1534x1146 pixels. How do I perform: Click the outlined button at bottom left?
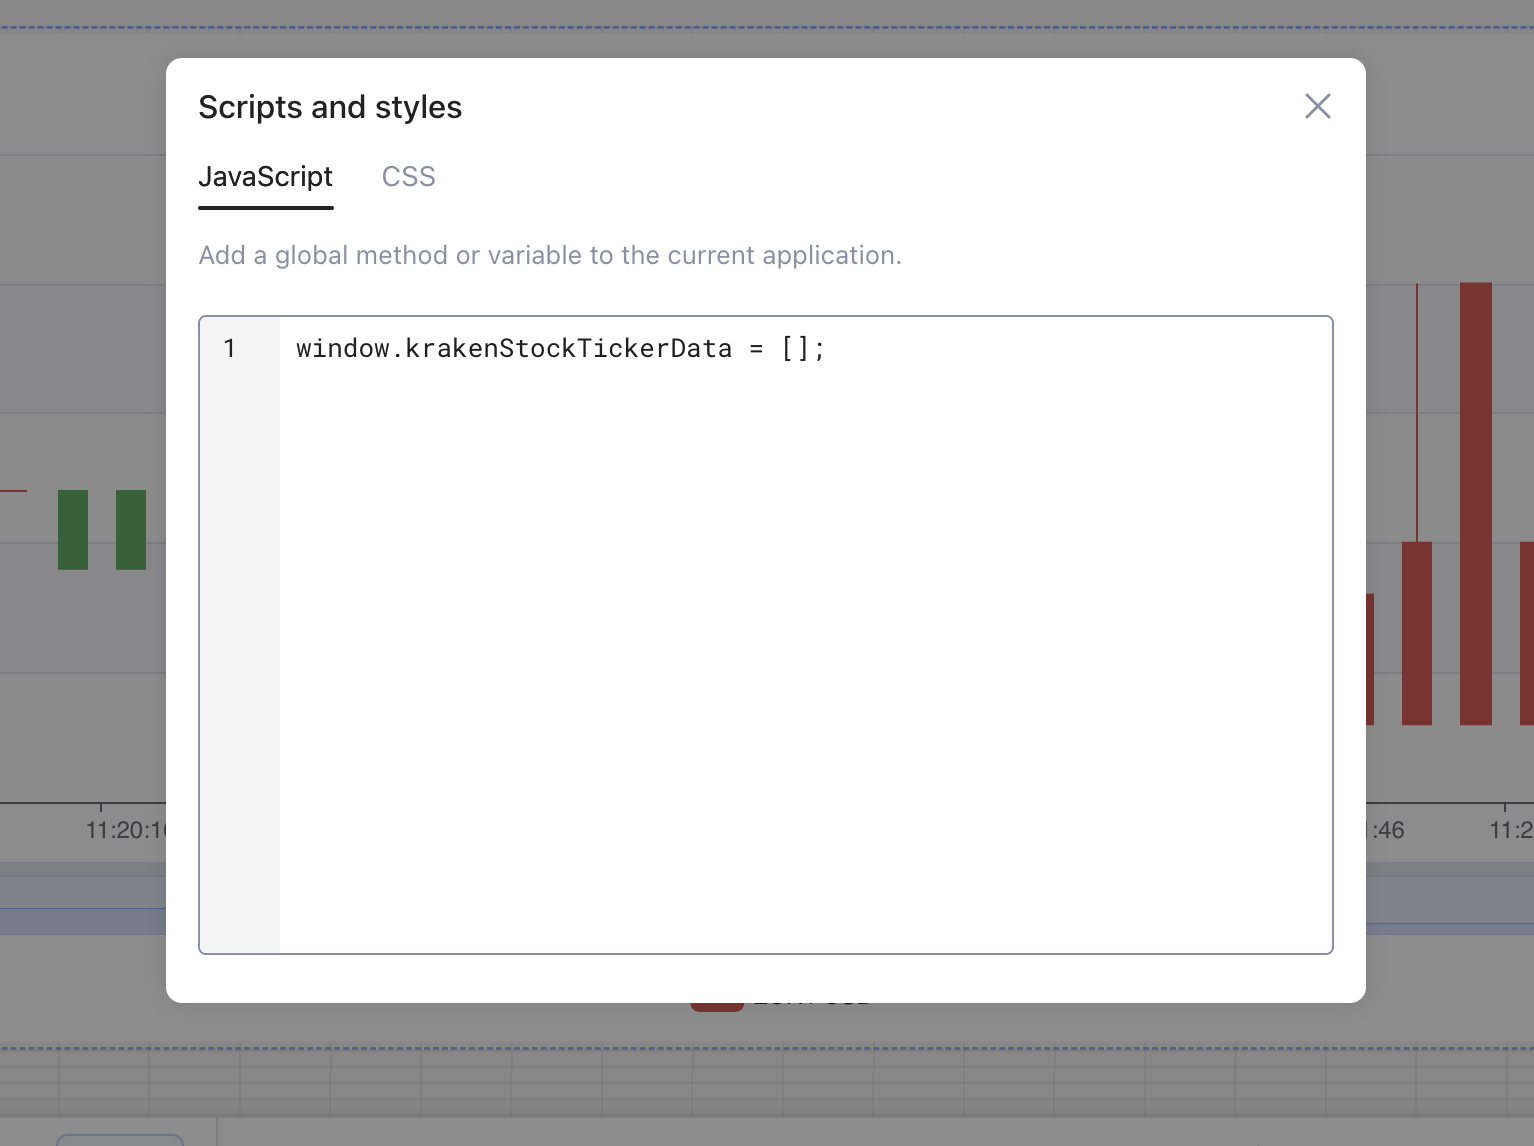pos(120,1140)
